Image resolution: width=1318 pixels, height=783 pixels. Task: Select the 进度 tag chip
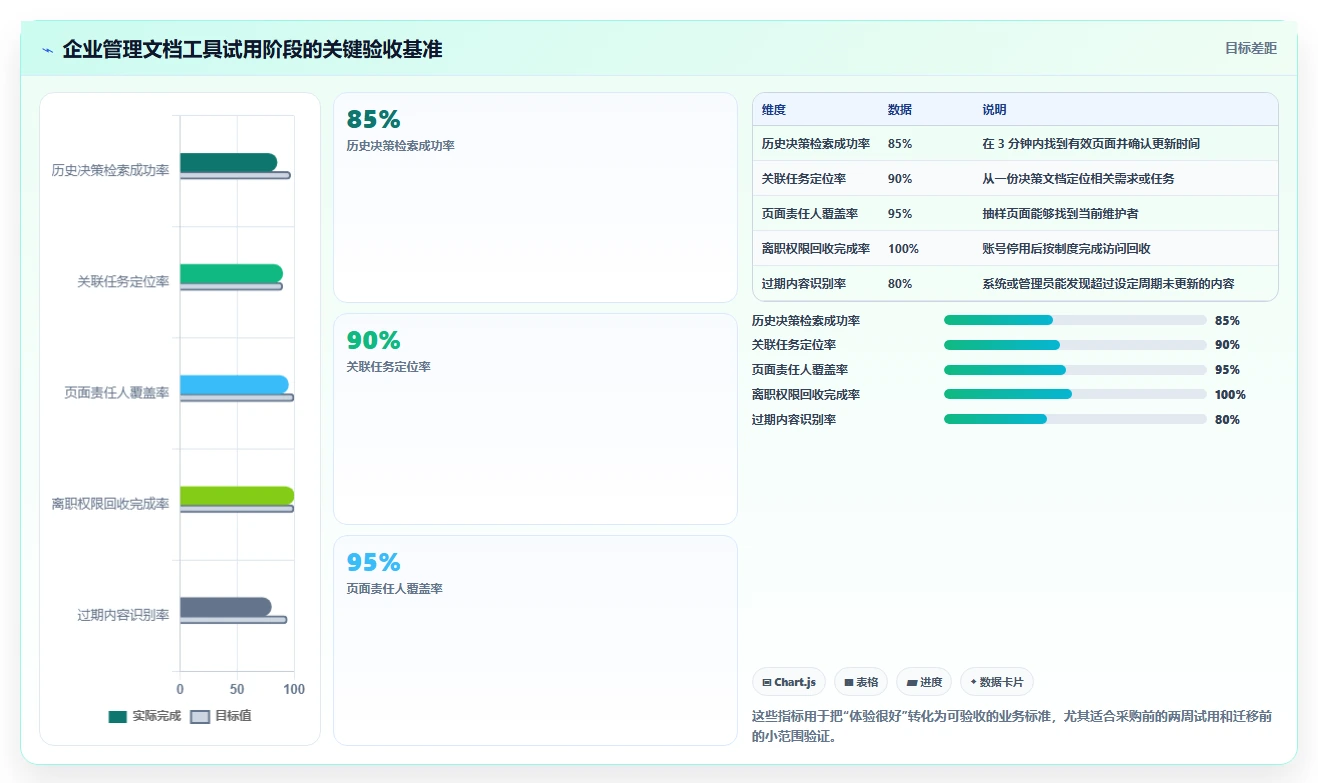click(924, 682)
